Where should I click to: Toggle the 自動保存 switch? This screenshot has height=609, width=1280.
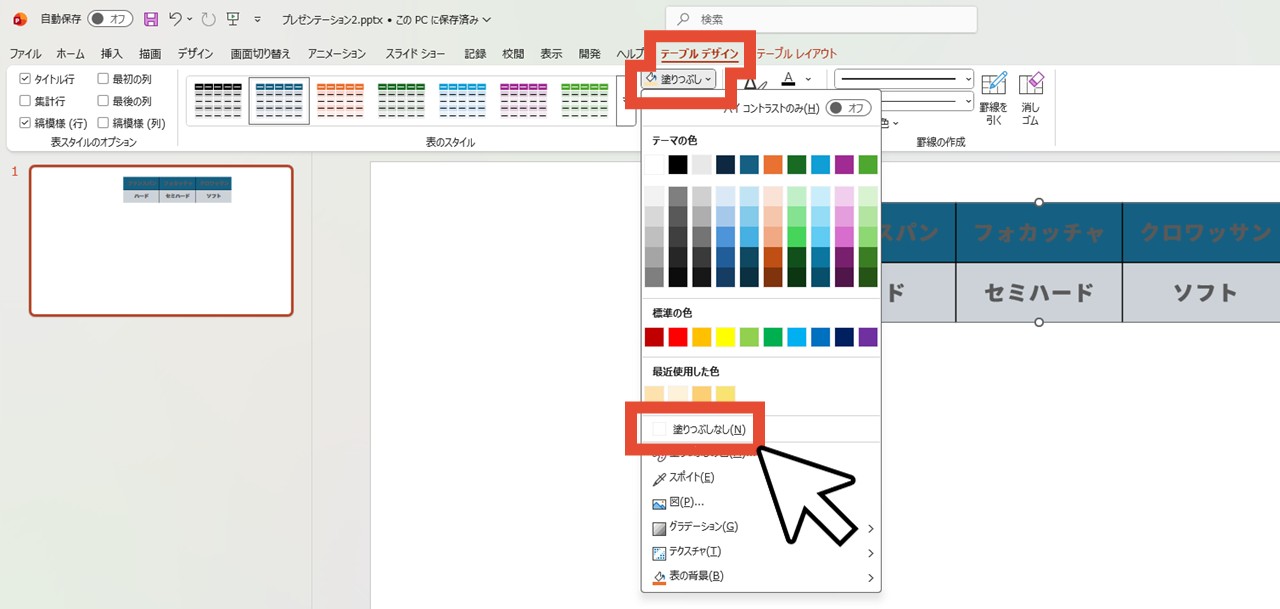point(110,19)
